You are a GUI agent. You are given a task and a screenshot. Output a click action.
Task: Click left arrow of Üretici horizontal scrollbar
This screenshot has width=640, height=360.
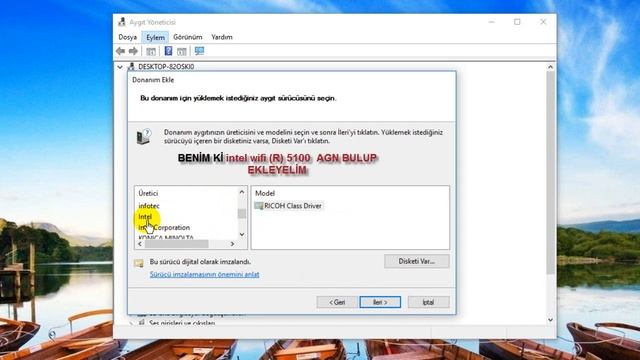(140, 244)
